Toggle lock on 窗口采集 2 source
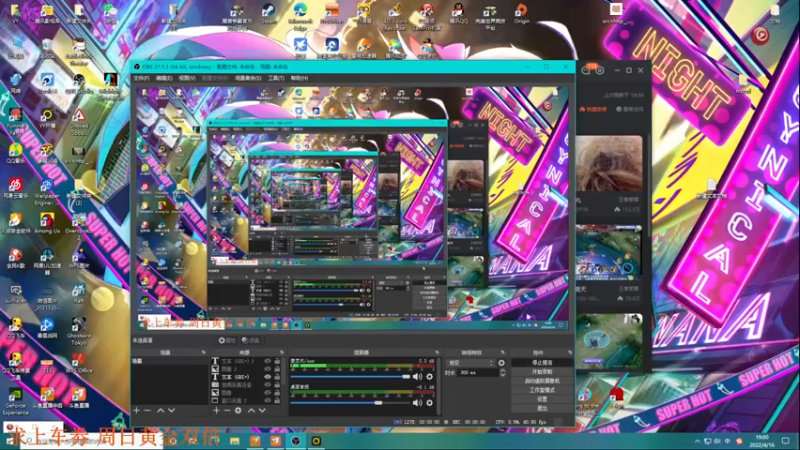This screenshot has width=800, height=450. pos(277,401)
